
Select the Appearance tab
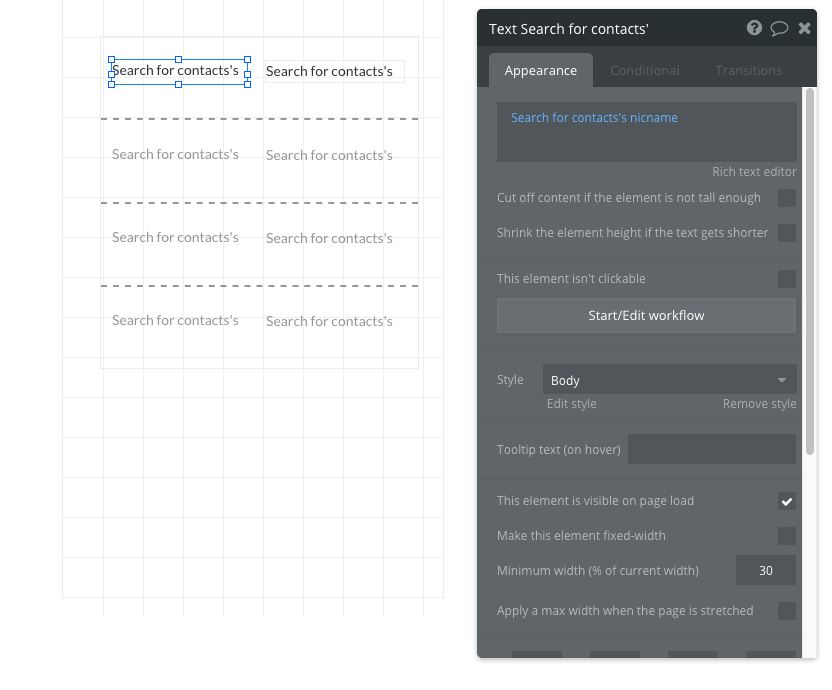click(541, 71)
